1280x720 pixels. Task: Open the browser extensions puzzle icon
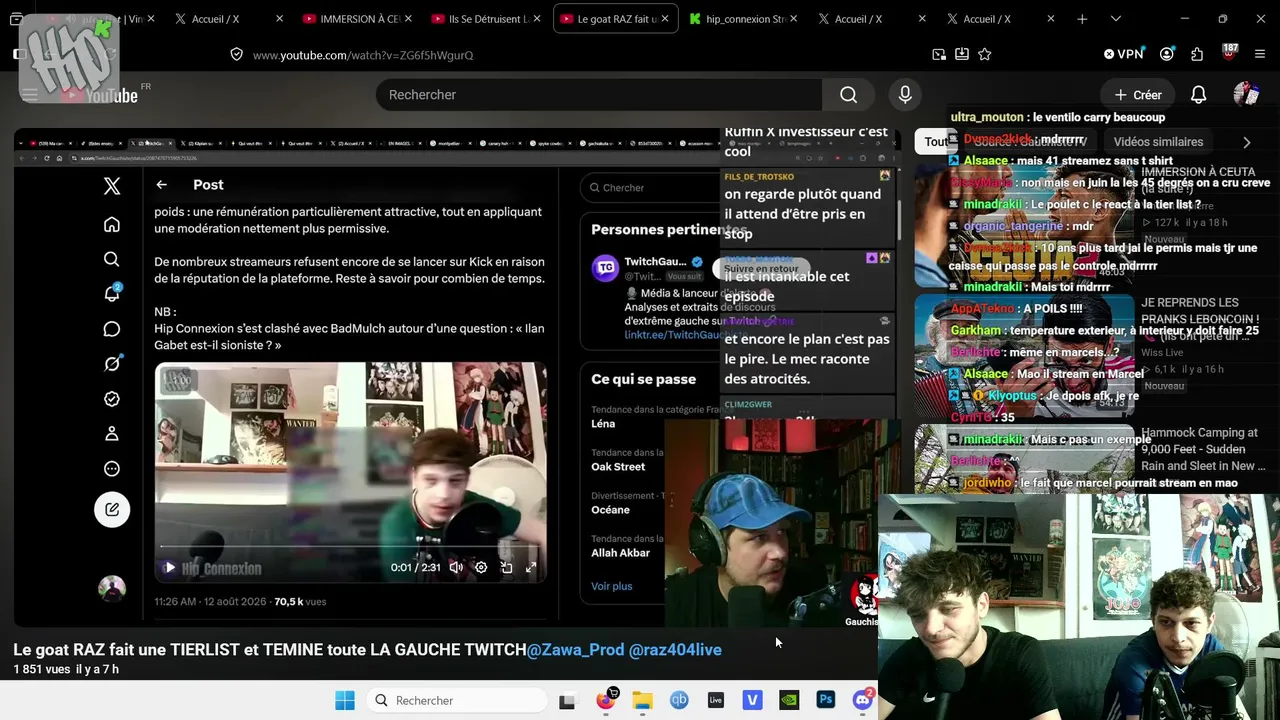pyautogui.click(x=1197, y=54)
